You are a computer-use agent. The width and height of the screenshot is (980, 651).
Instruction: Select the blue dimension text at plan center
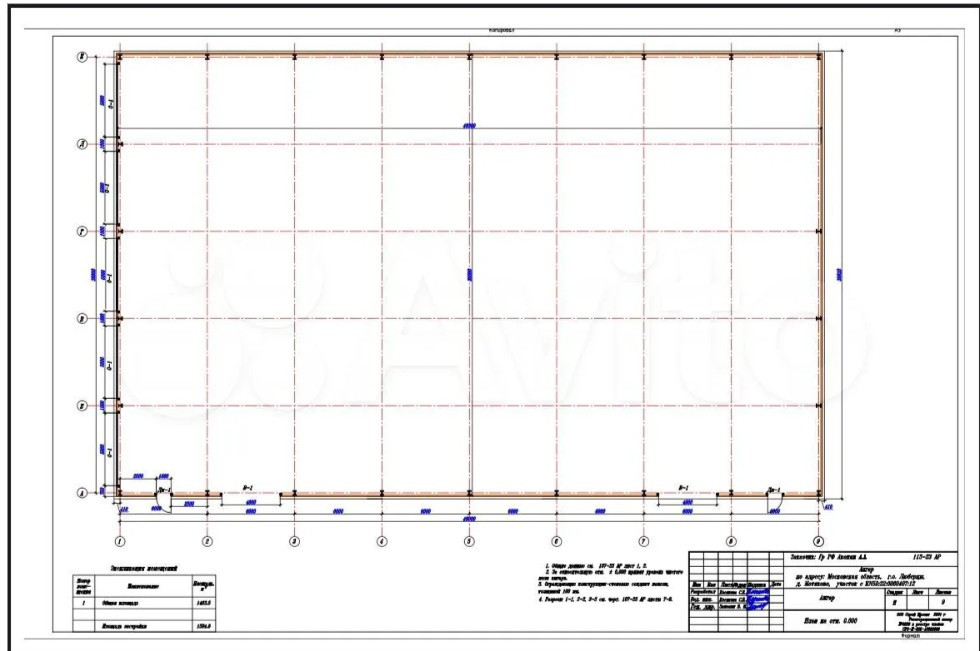[x=468, y=274]
